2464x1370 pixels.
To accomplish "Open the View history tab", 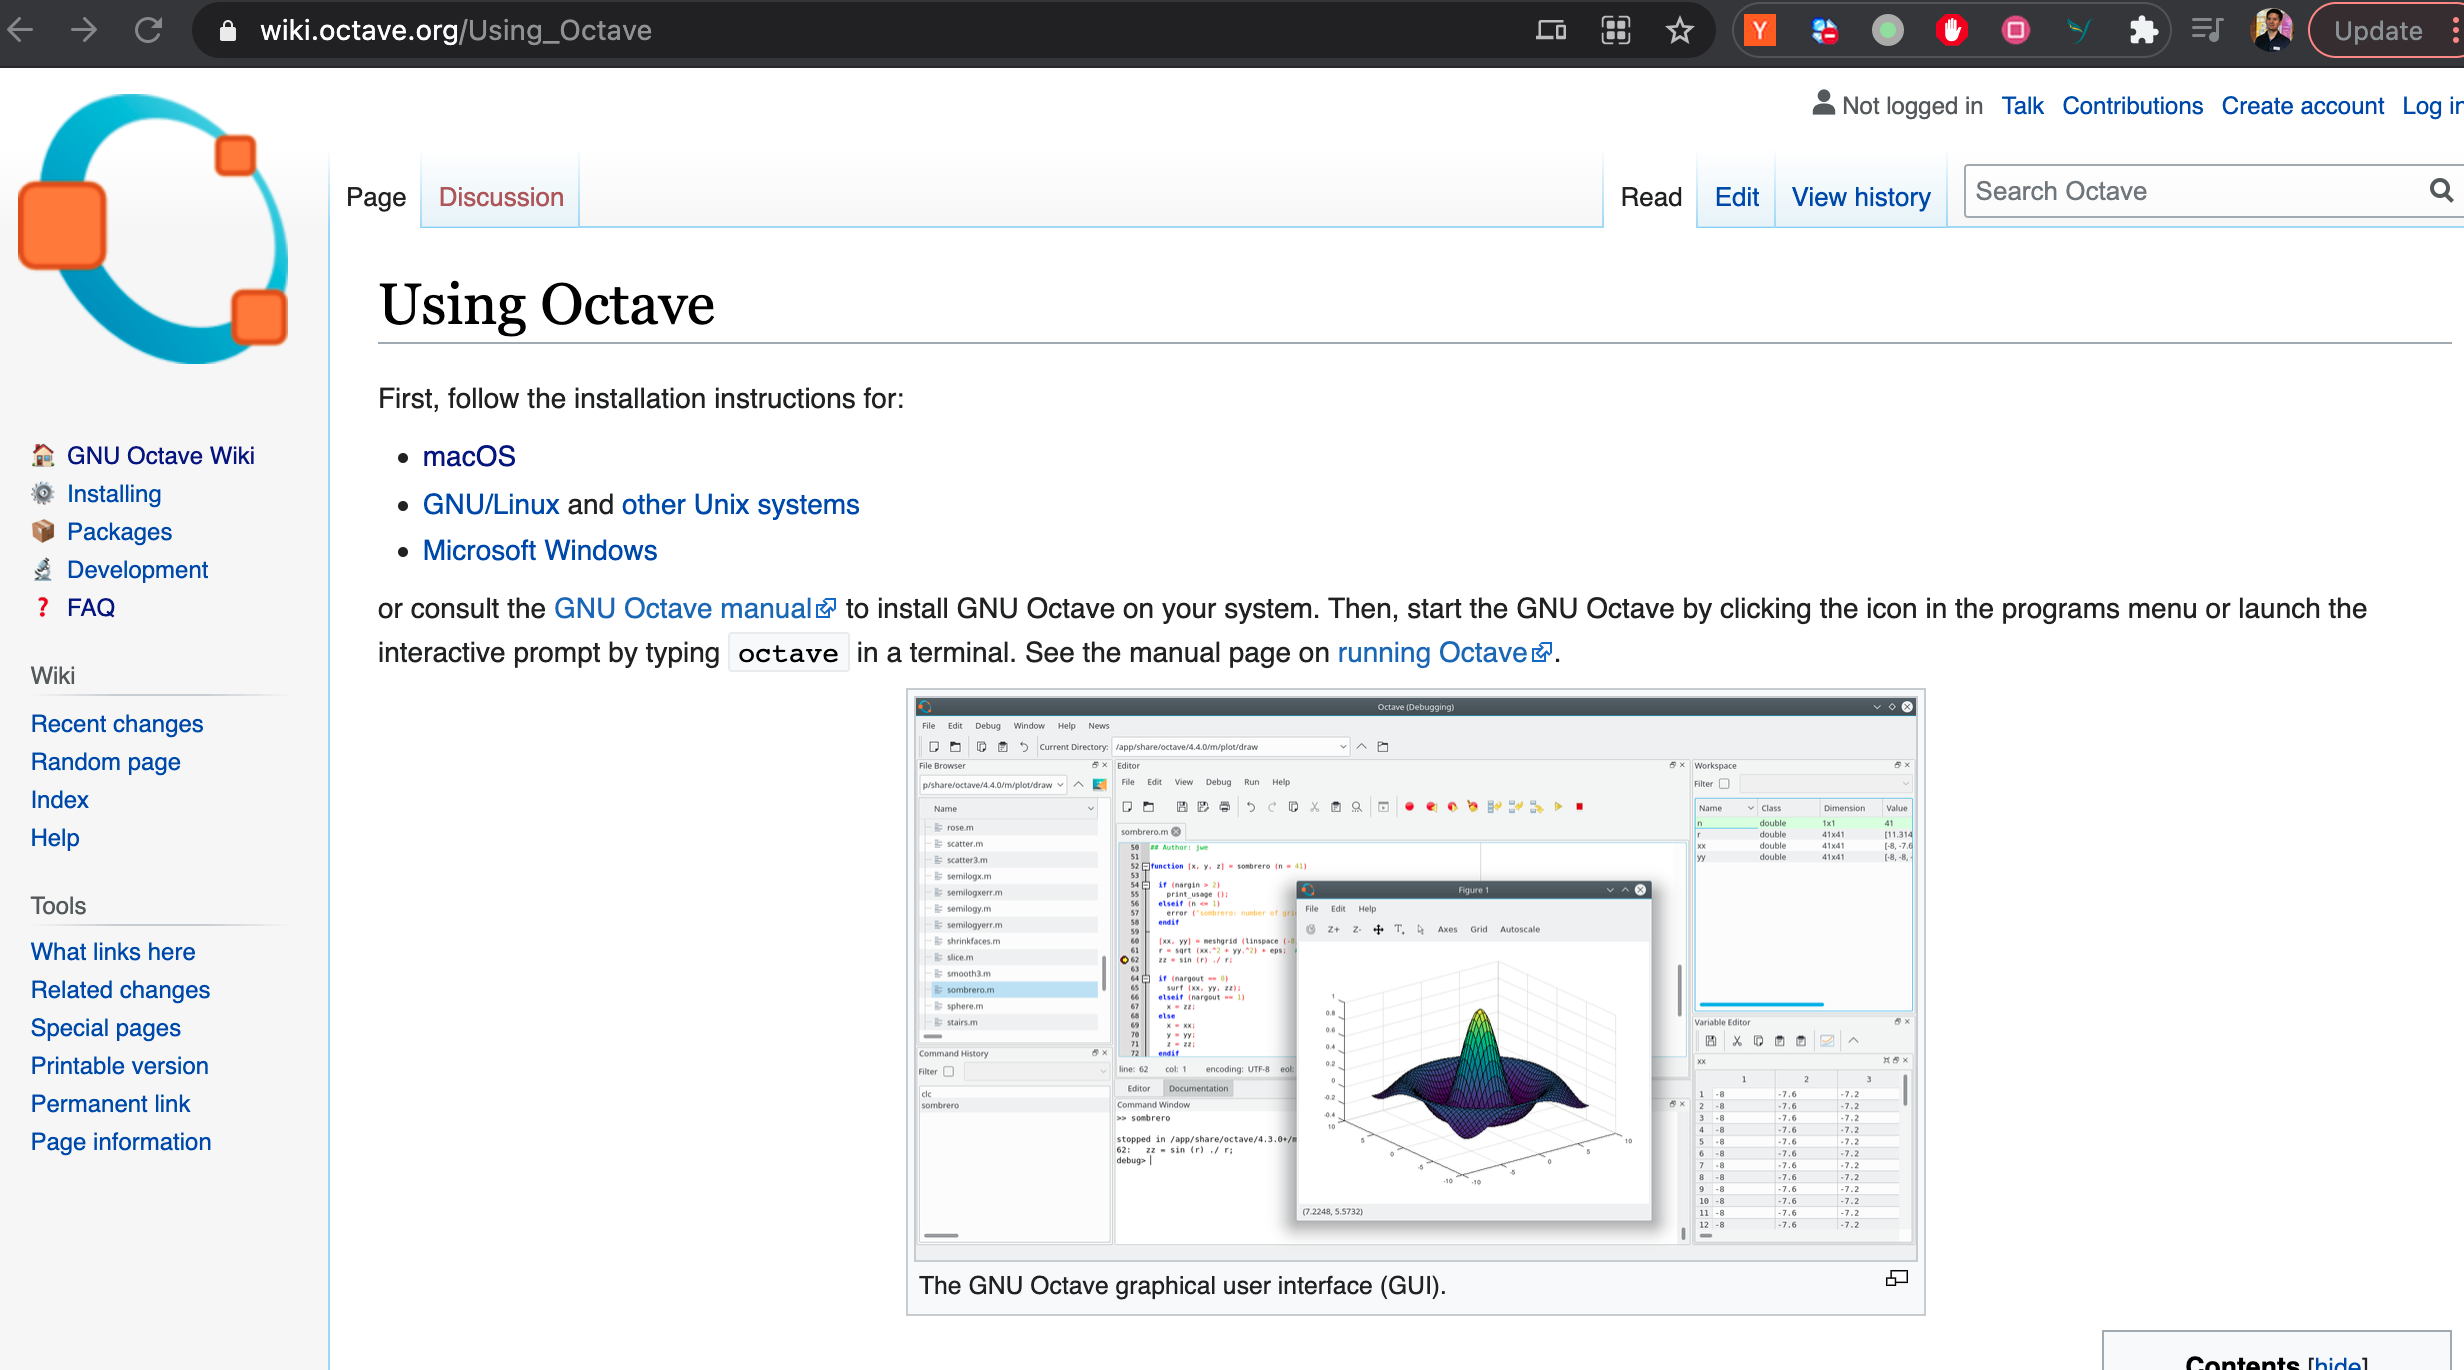I will pyautogui.click(x=1861, y=197).
